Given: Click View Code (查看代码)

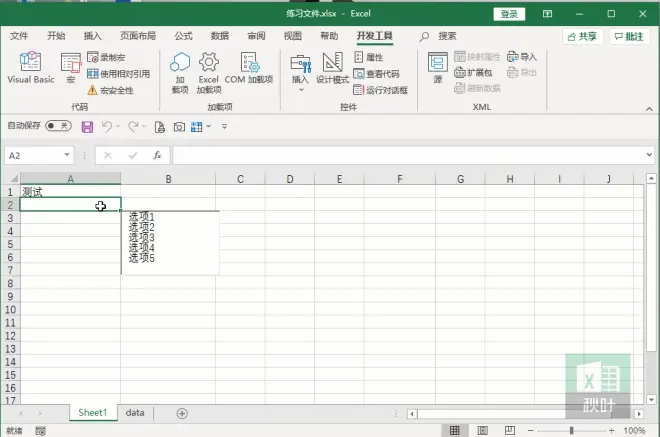Looking at the screenshot, I should tap(376, 74).
